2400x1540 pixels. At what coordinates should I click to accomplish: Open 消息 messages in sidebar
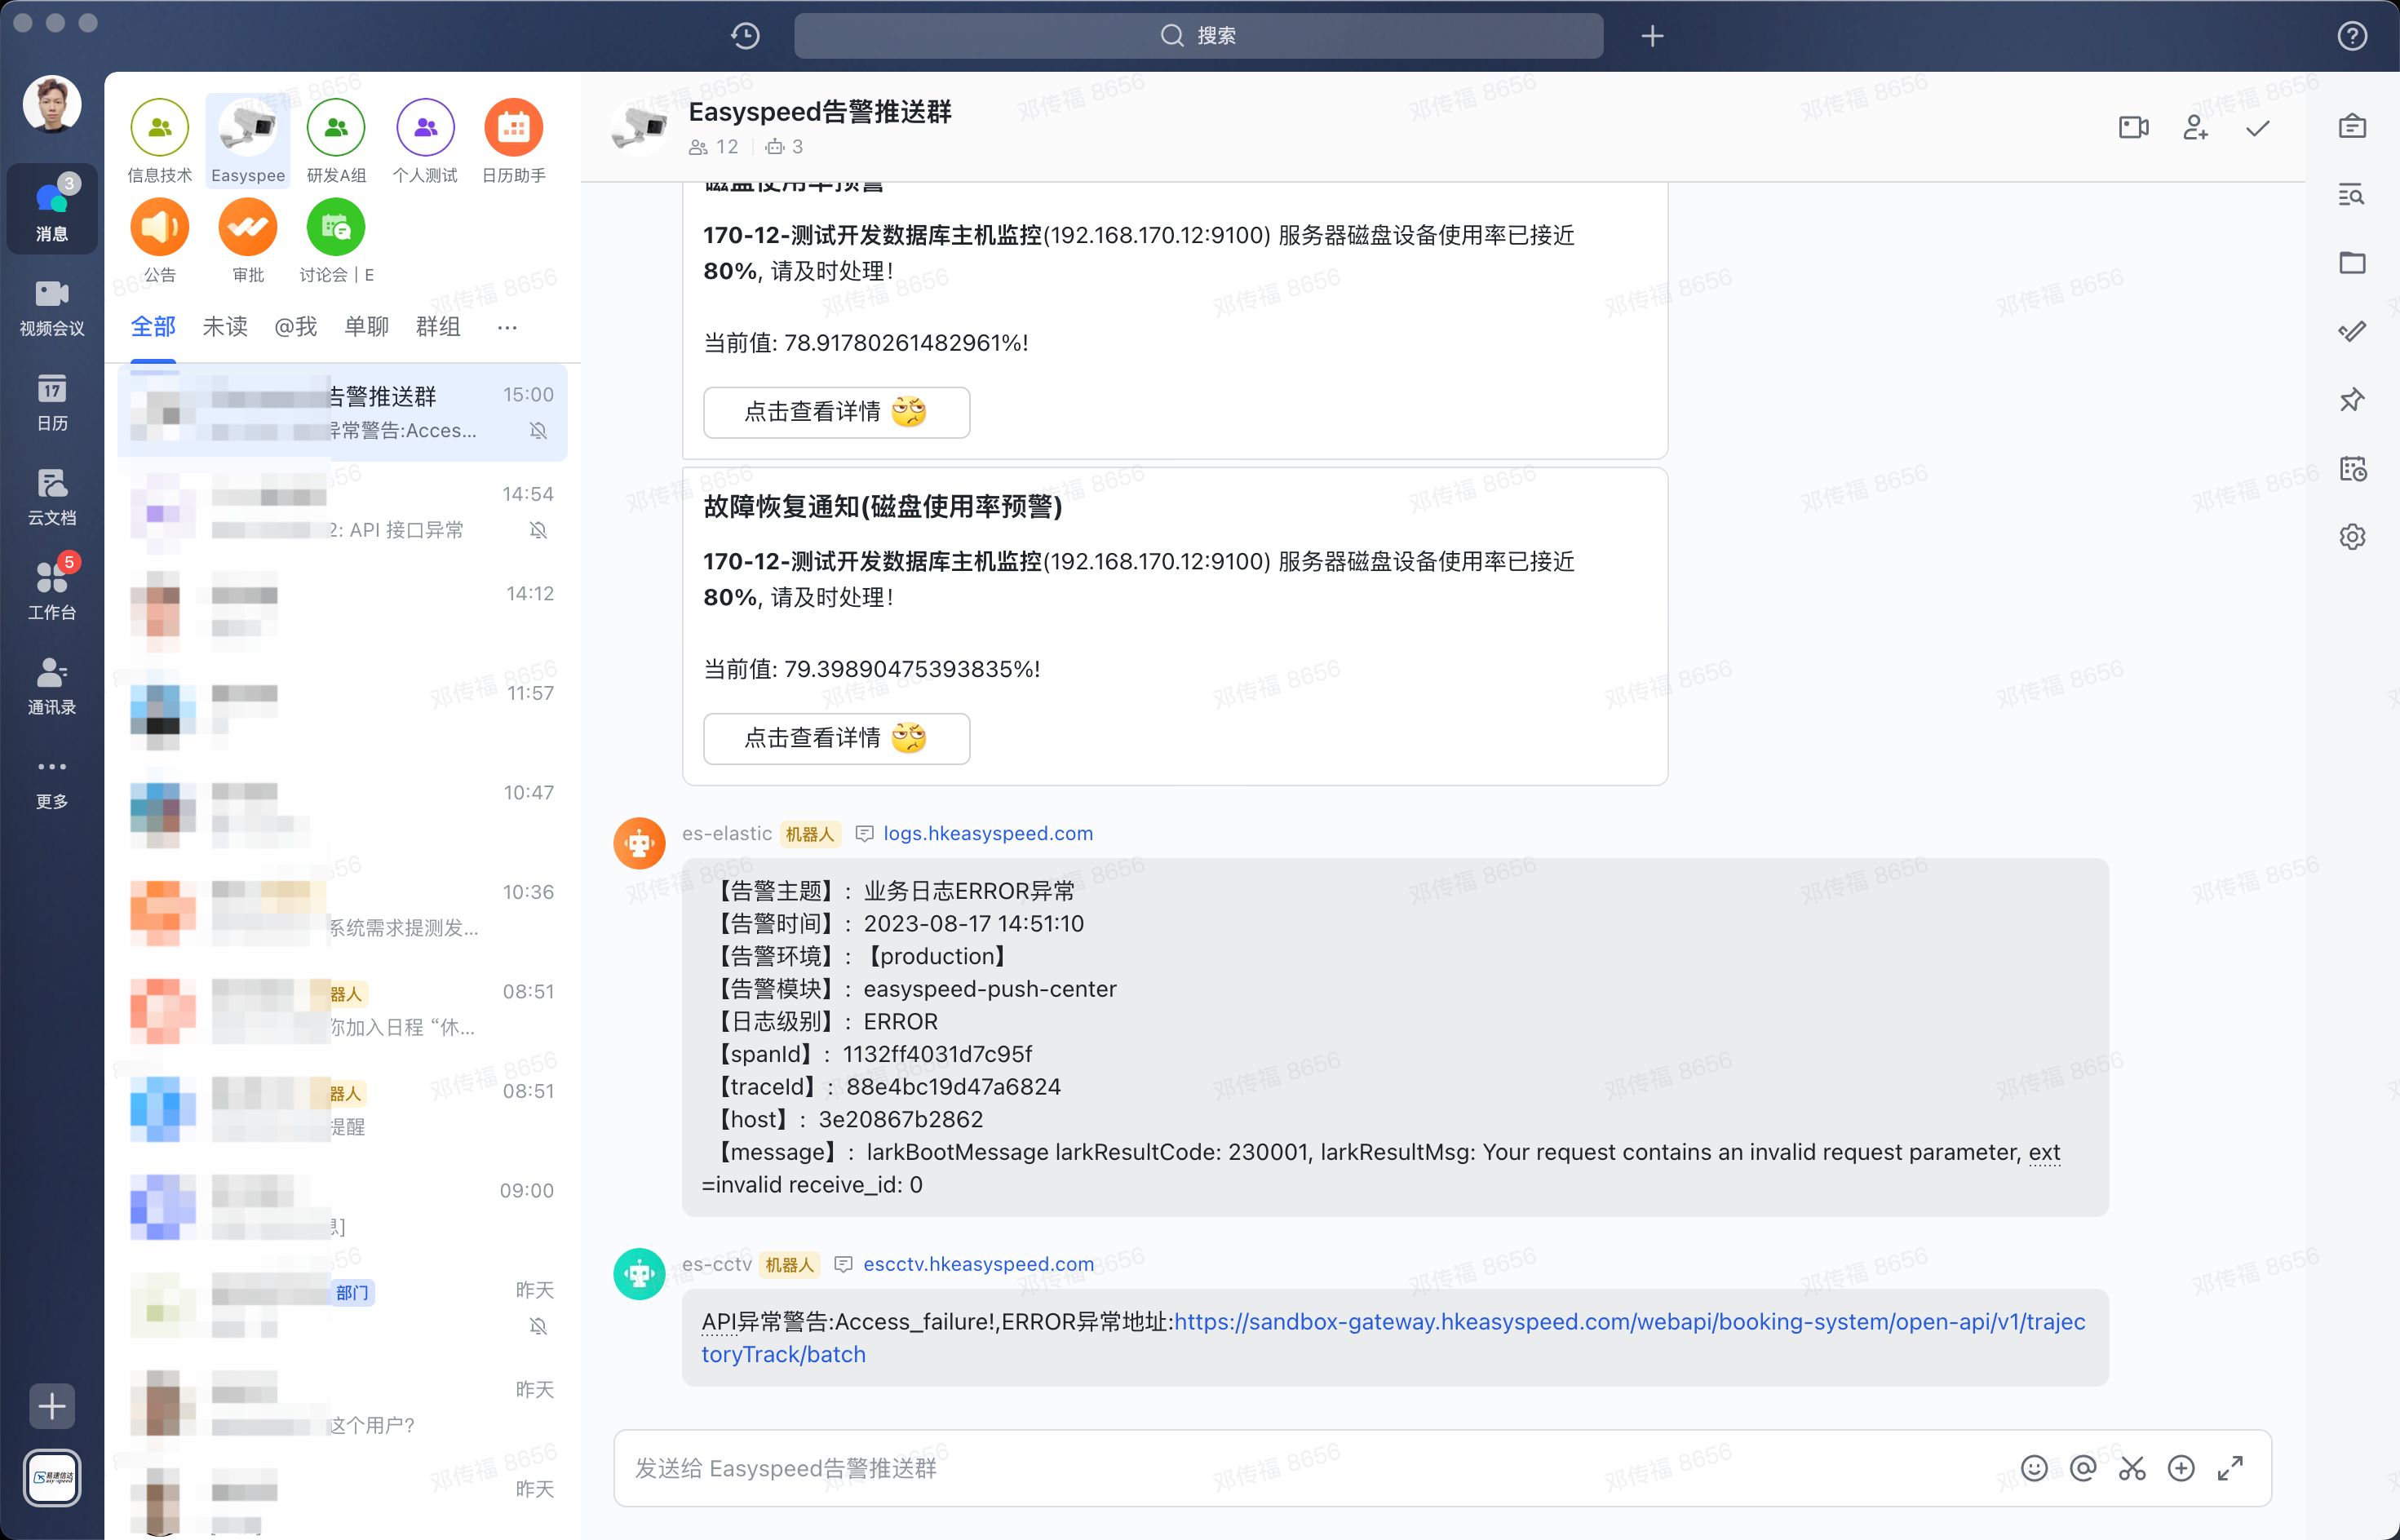[52, 209]
